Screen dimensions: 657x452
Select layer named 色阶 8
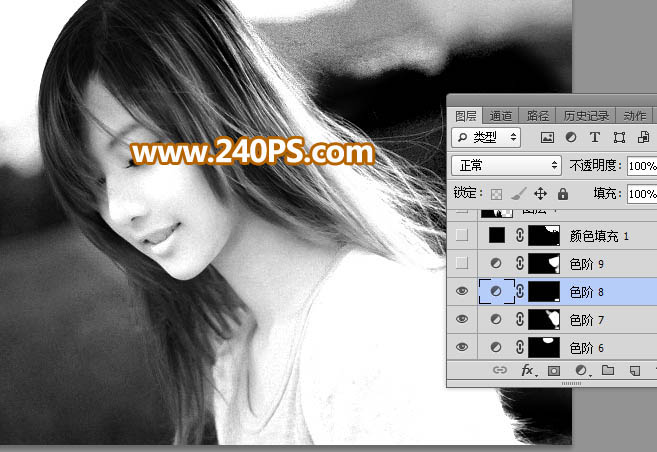click(587, 292)
